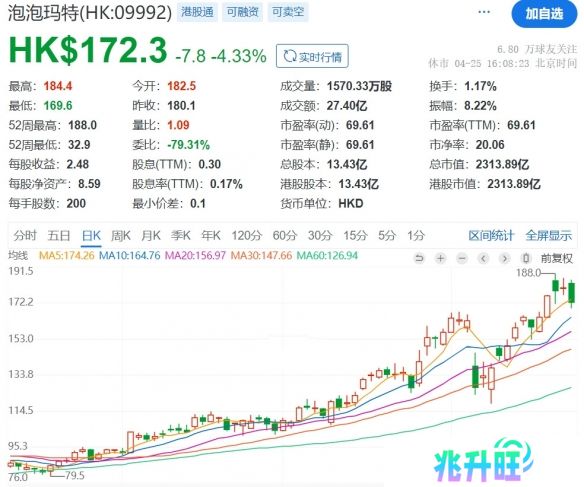Zoom out chart with minus icon
584x487 pixels.
coord(462,258)
